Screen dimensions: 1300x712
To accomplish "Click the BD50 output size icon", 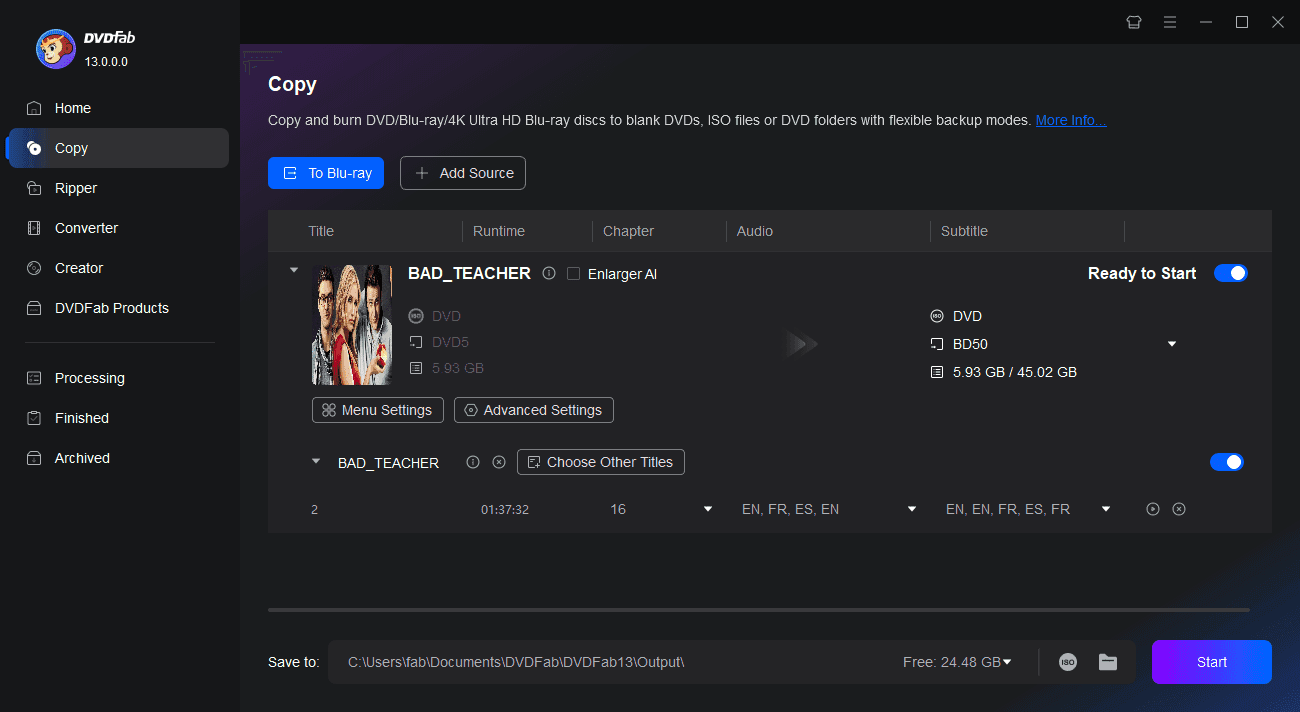I will point(937,344).
